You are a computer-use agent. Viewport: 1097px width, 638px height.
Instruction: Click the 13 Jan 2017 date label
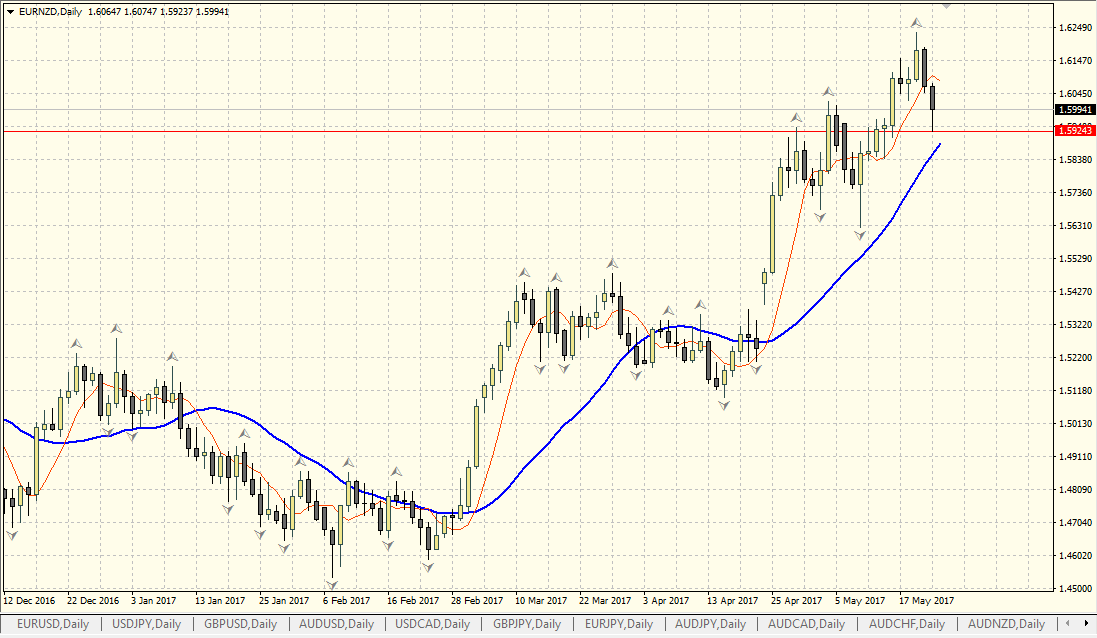[220, 600]
